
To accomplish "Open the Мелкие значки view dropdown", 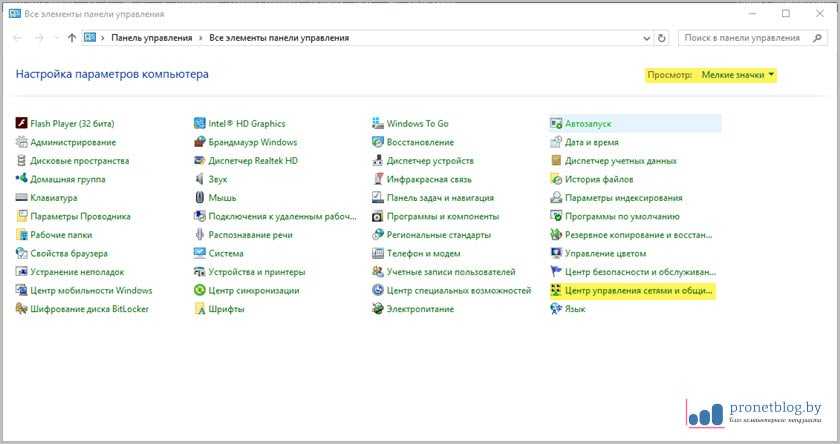I will point(738,75).
